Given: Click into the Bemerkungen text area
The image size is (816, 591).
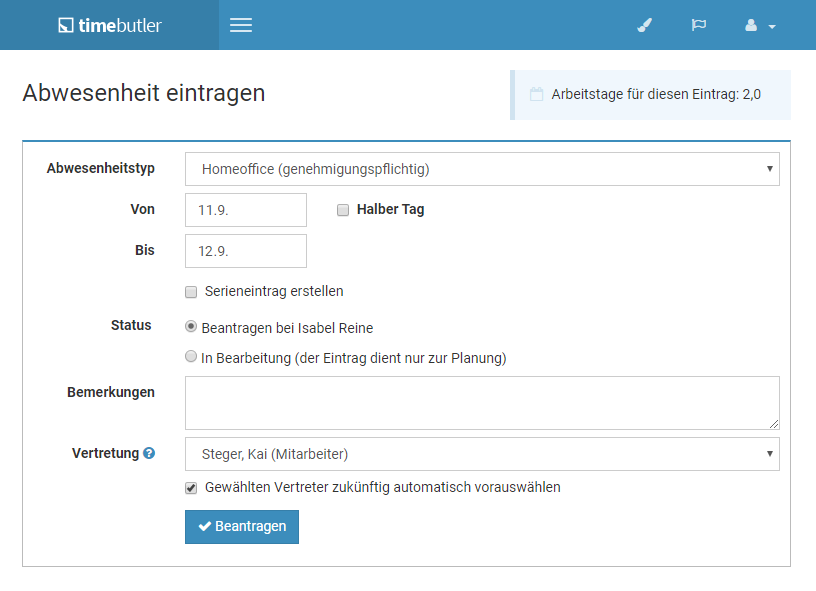Looking at the screenshot, I should 482,403.
